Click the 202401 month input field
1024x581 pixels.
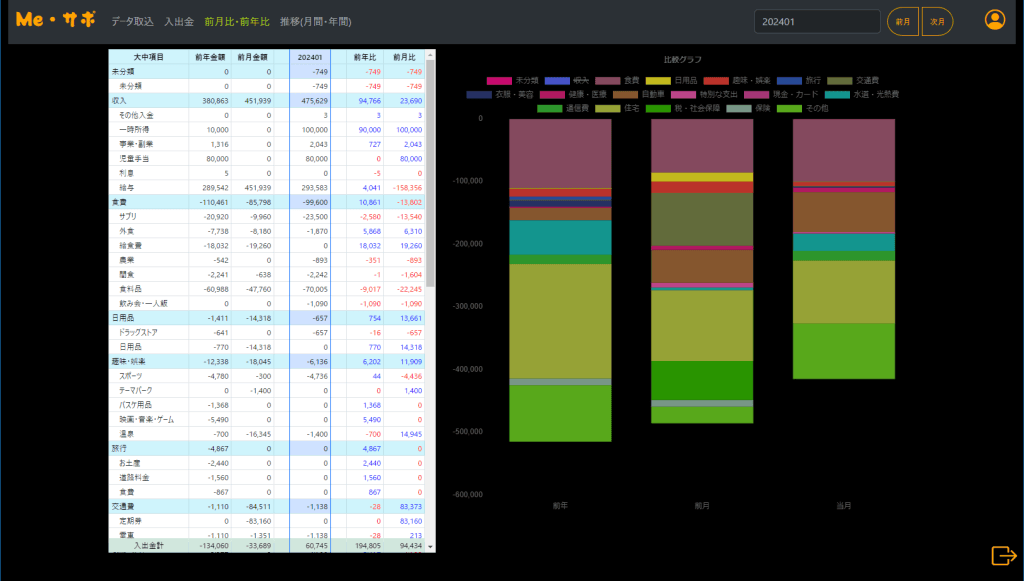[x=816, y=21]
